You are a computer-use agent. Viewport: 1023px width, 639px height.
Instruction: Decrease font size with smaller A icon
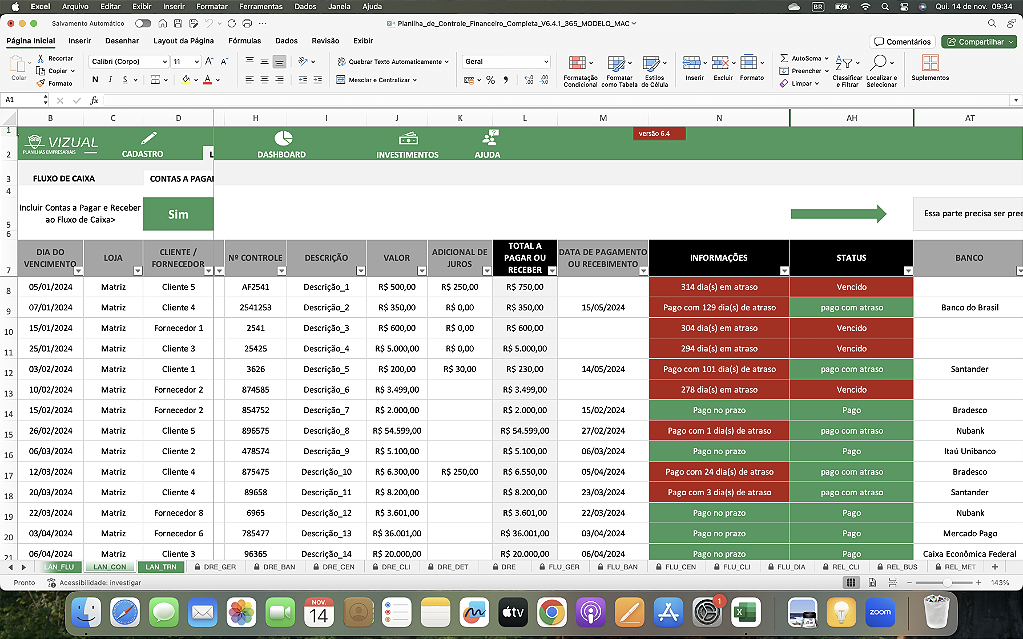224,61
